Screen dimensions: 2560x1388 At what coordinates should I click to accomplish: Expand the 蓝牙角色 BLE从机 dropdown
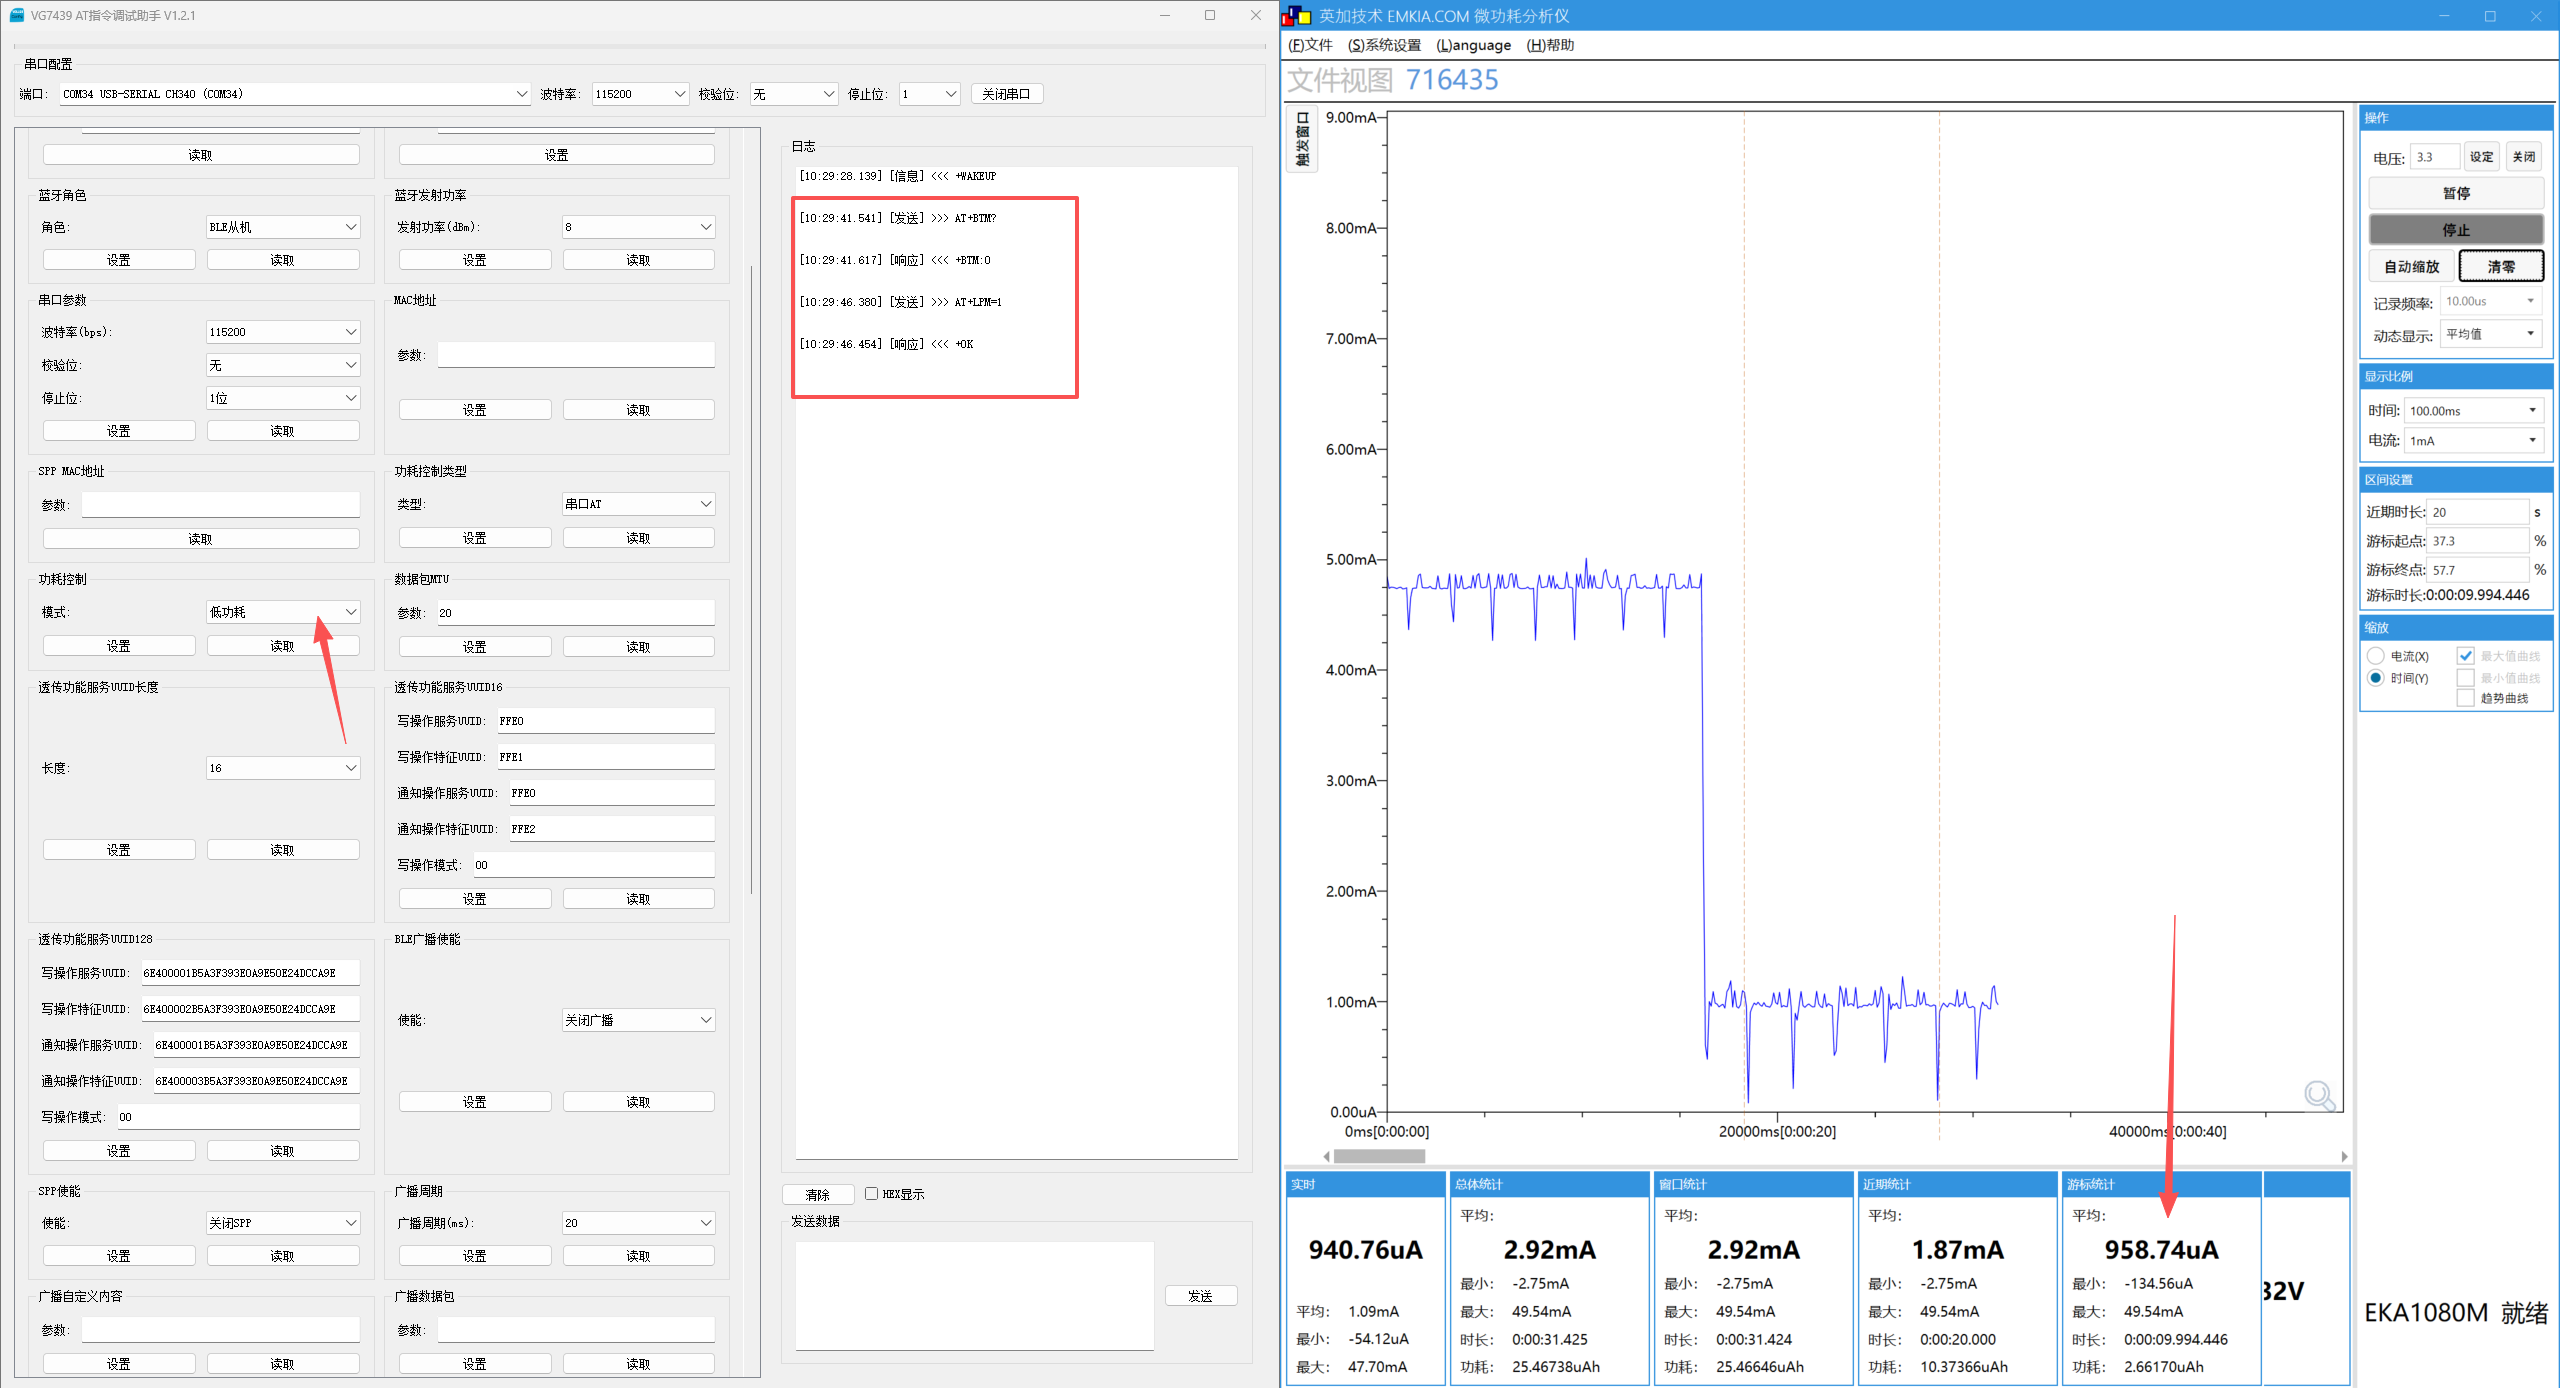tap(283, 227)
